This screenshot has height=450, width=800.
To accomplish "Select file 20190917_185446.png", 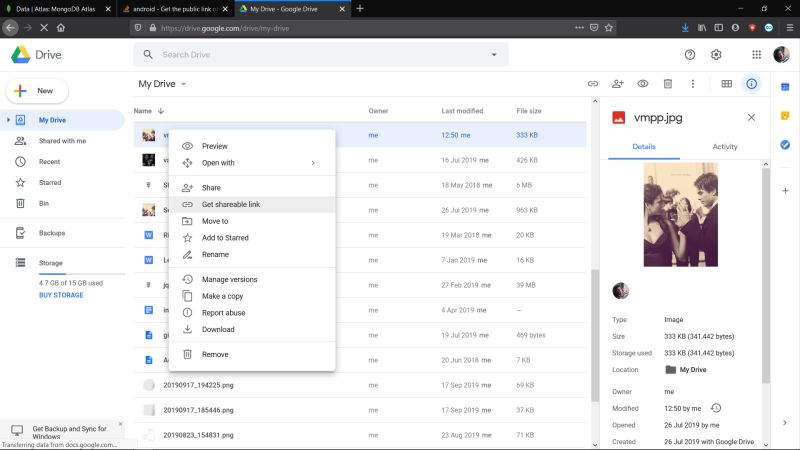I will point(360,410).
